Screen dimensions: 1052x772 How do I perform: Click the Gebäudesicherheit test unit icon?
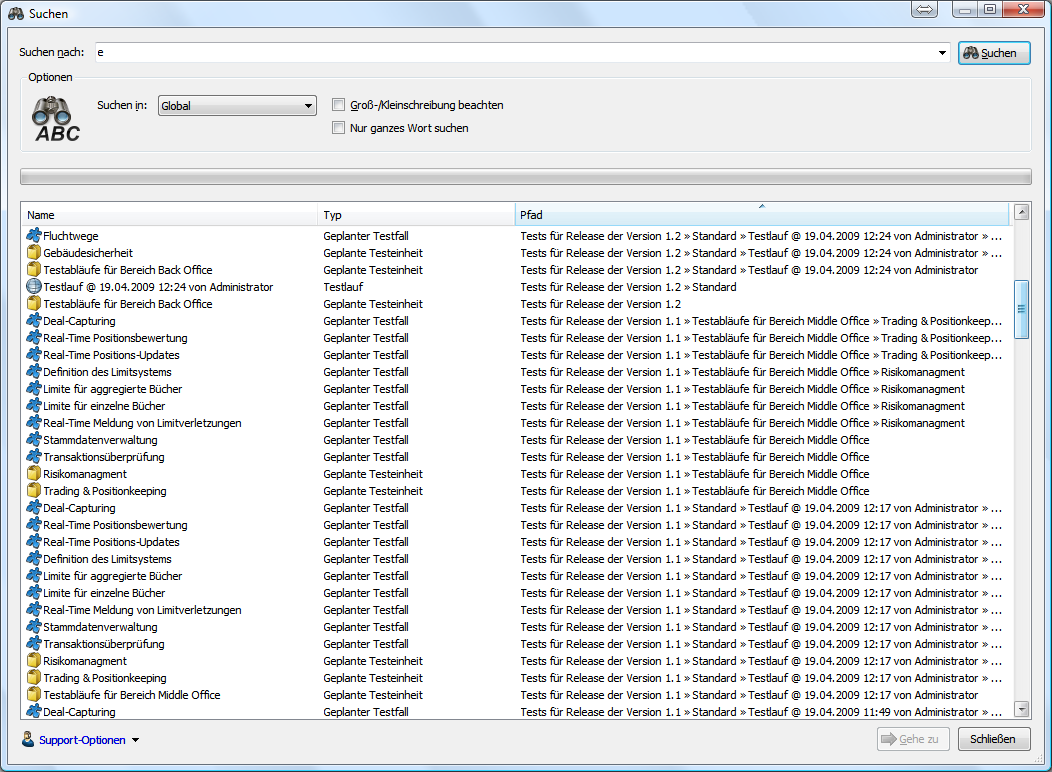tap(33, 253)
